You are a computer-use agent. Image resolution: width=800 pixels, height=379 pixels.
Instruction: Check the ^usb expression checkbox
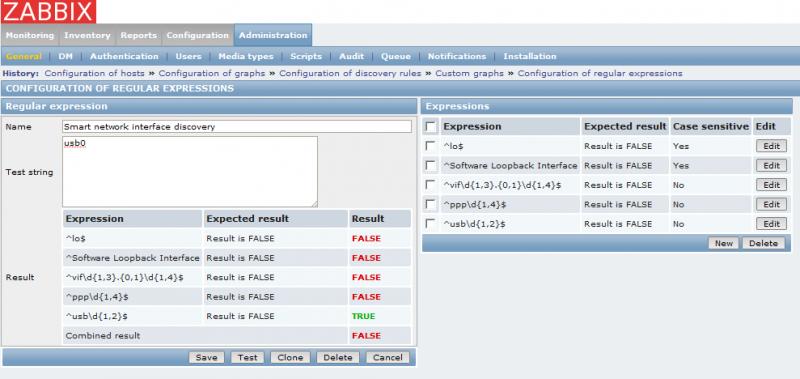[x=431, y=223]
